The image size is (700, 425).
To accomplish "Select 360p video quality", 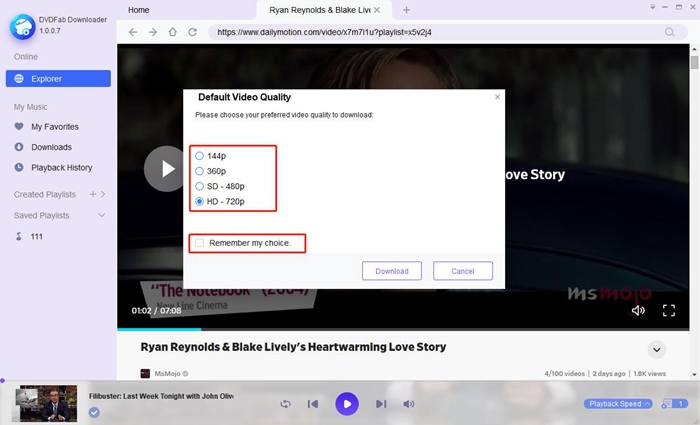I will click(200, 171).
